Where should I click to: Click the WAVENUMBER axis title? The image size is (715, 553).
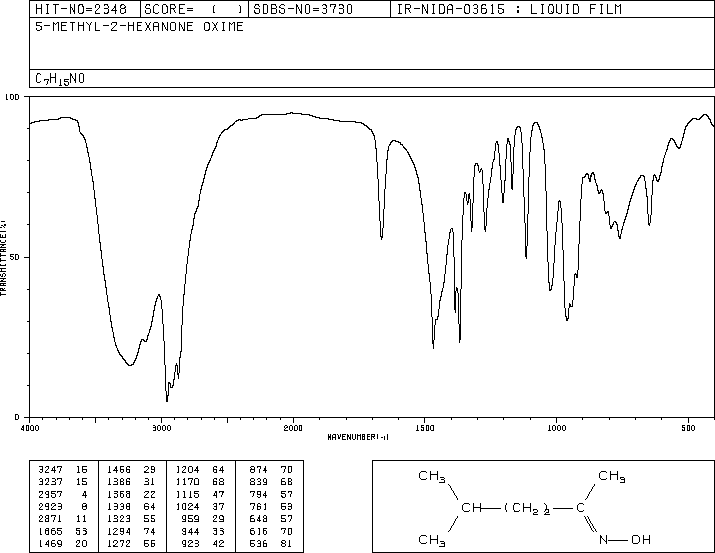pos(358,437)
